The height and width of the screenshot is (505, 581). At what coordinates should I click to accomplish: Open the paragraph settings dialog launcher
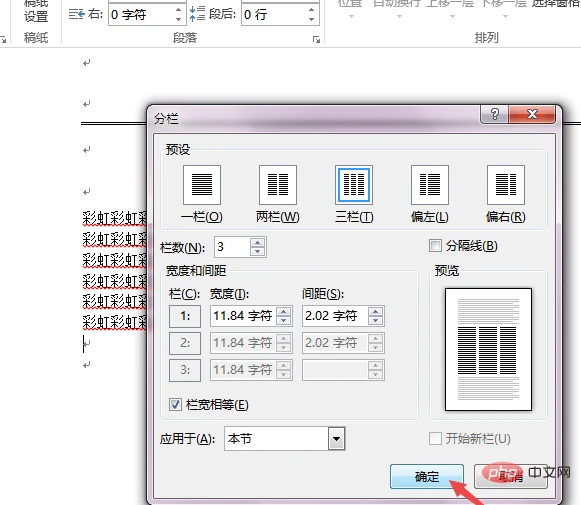click(316, 39)
